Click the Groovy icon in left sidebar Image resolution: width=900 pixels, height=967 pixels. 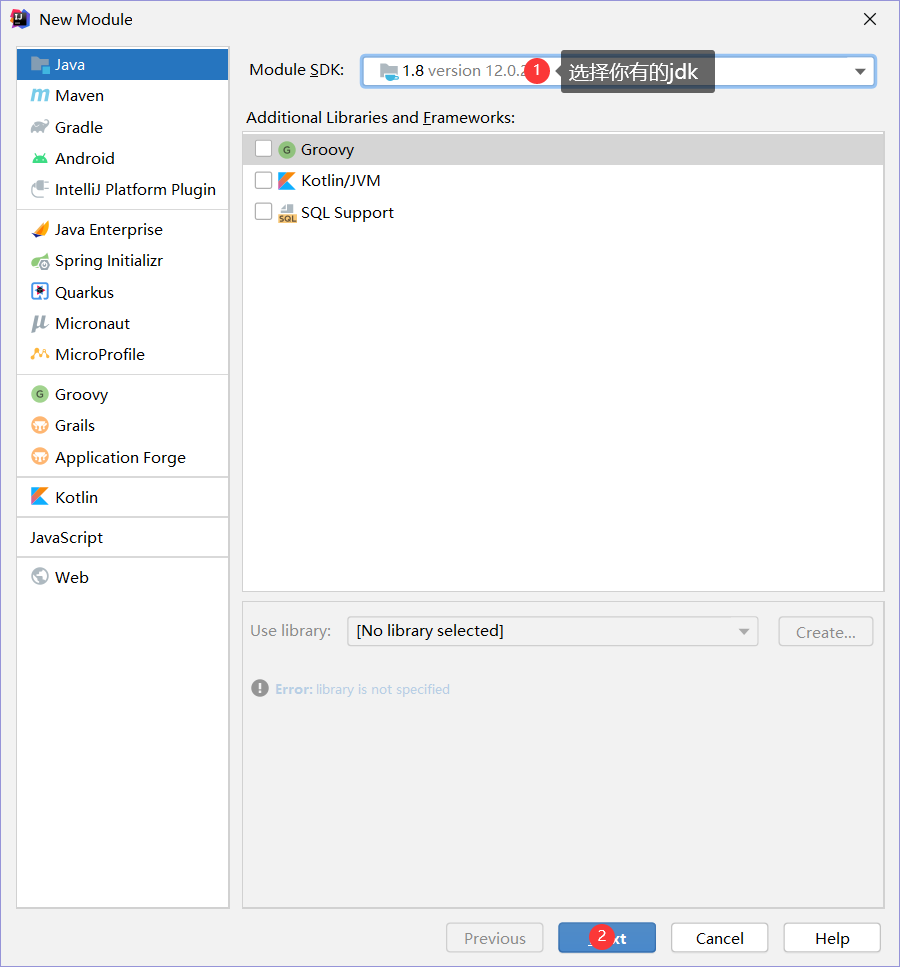[40, 394]
